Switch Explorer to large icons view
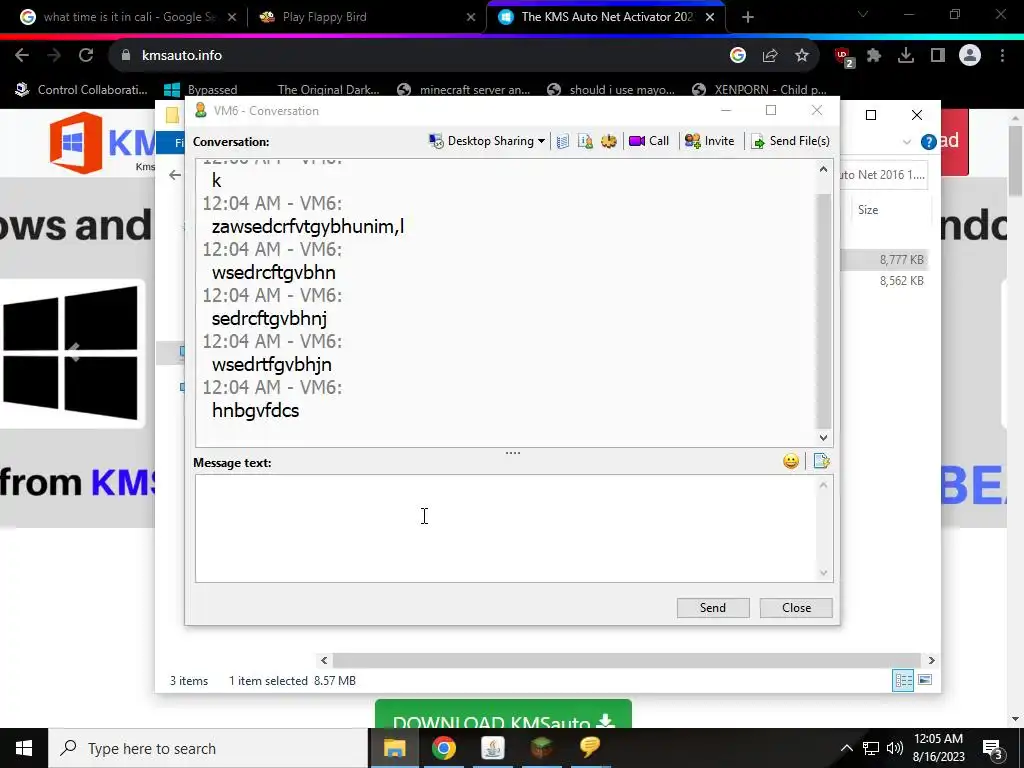This screenshot has height=768, width=1024. pyautogui.click(x=925, y=680)
